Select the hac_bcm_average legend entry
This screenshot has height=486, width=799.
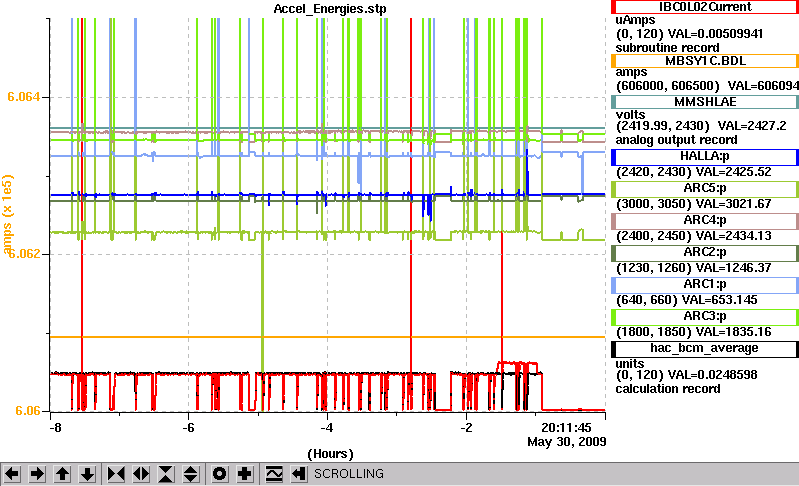pyautogui.click(x=705, y=349)
